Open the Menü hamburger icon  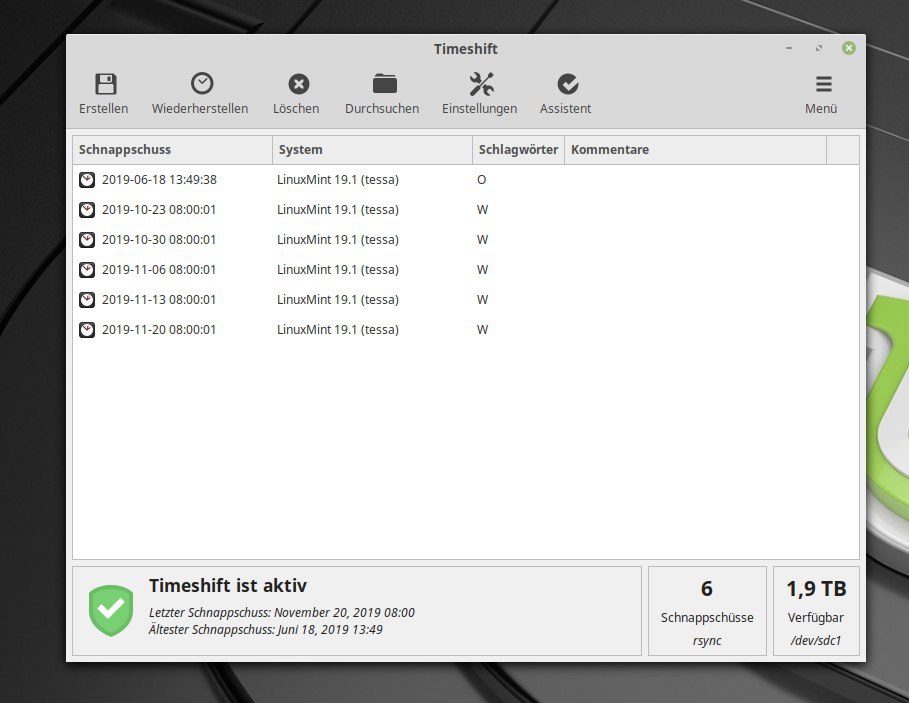pos(824,84)
